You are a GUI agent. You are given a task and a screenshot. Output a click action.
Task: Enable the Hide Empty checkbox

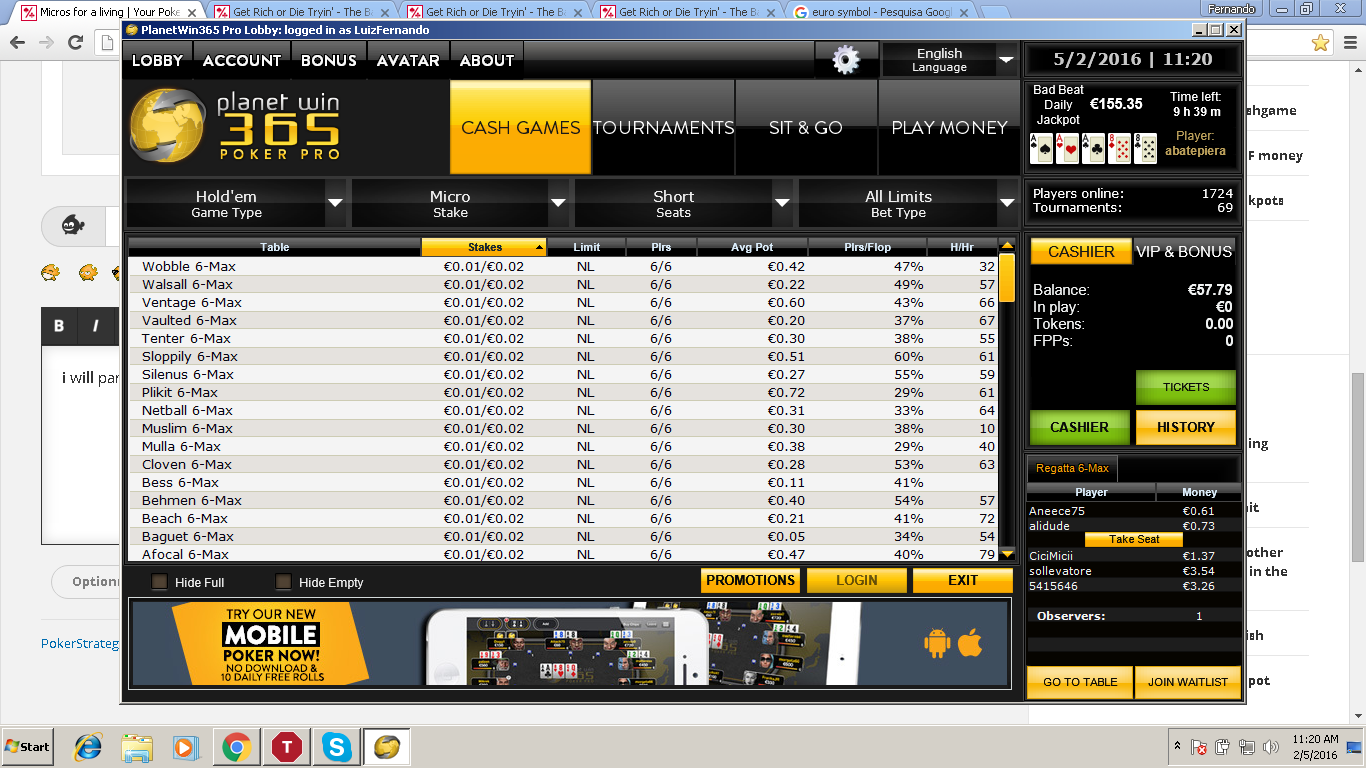(283, 582)
